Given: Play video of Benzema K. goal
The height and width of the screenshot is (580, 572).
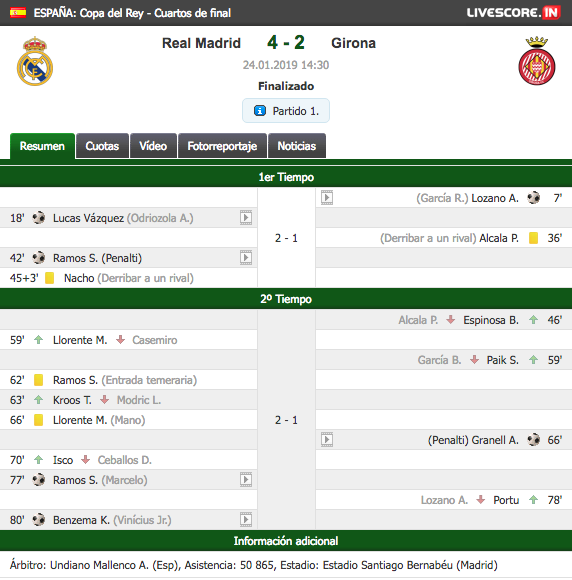Looking at the screenshot, I should click(x=246, y=519).
